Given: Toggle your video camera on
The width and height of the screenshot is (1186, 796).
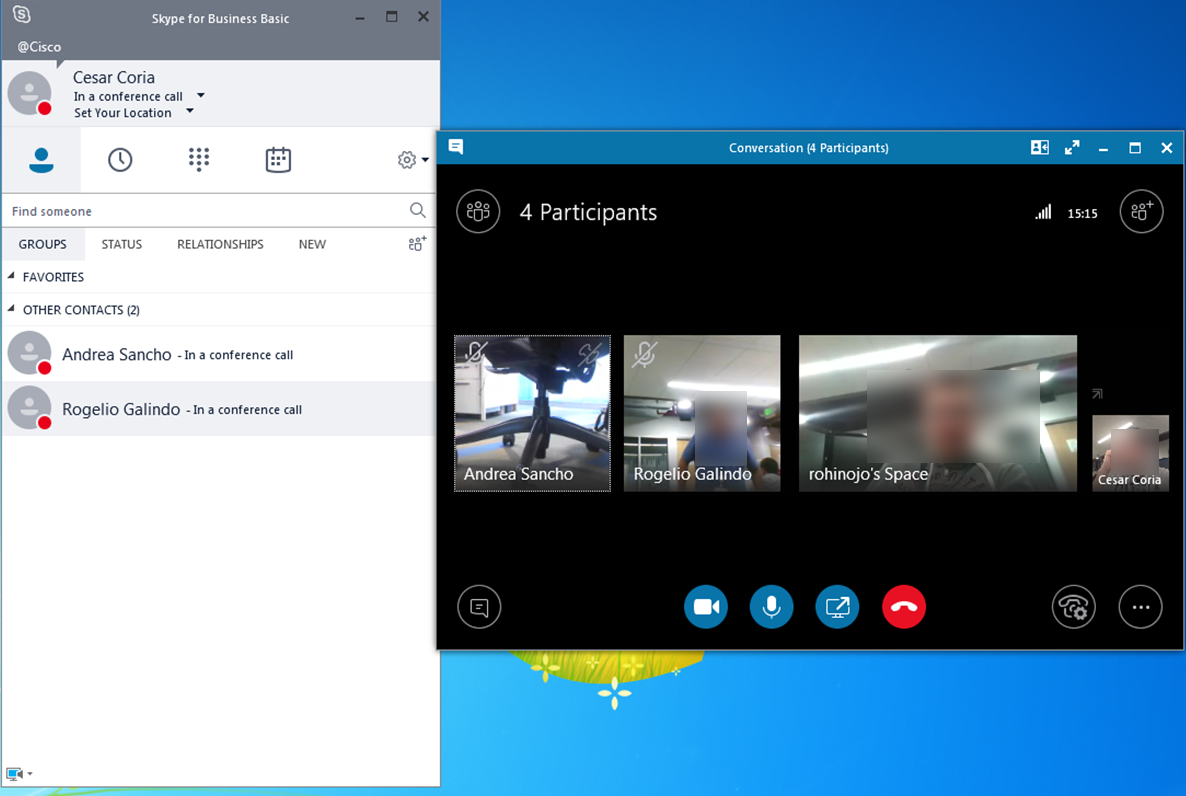Looking at the screenshot, I should (x=706, y=607).
